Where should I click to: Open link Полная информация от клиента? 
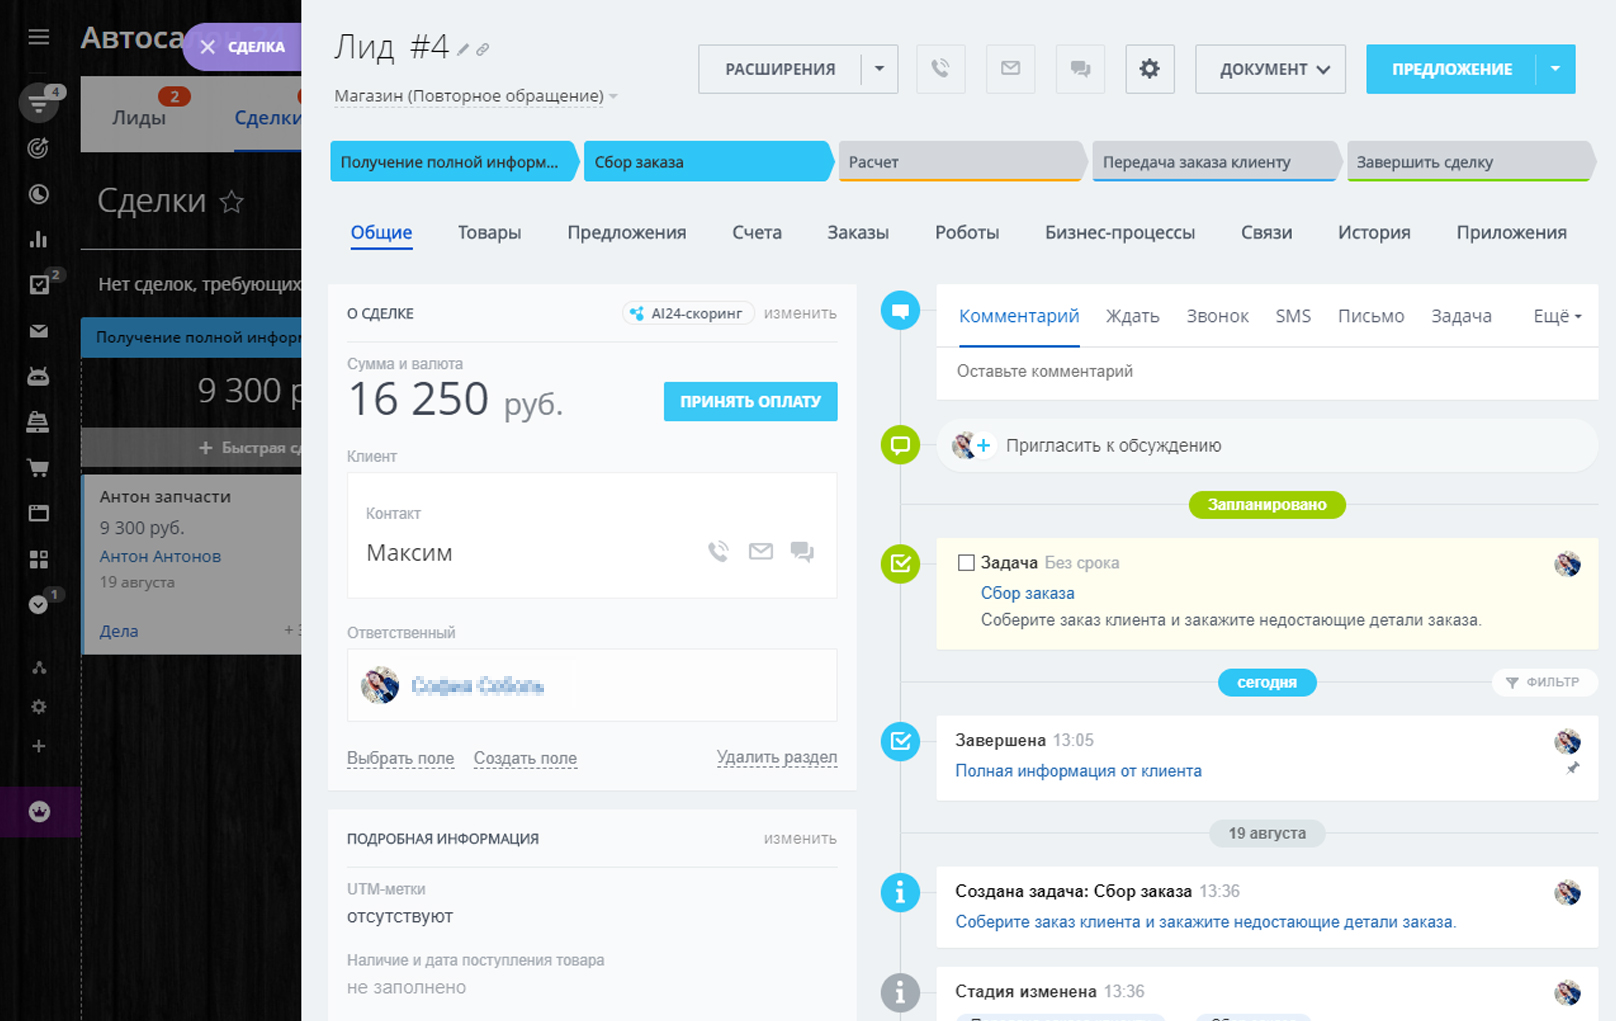1078,771
